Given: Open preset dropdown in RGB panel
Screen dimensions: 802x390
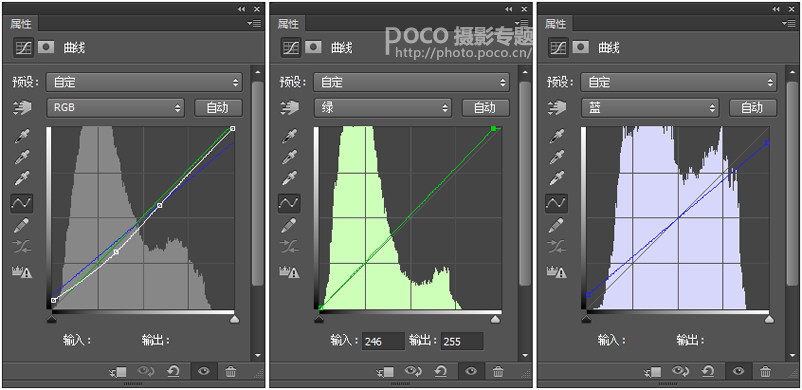Looking at the screenshot, I should pyautogui.click(x=145, y=82).
